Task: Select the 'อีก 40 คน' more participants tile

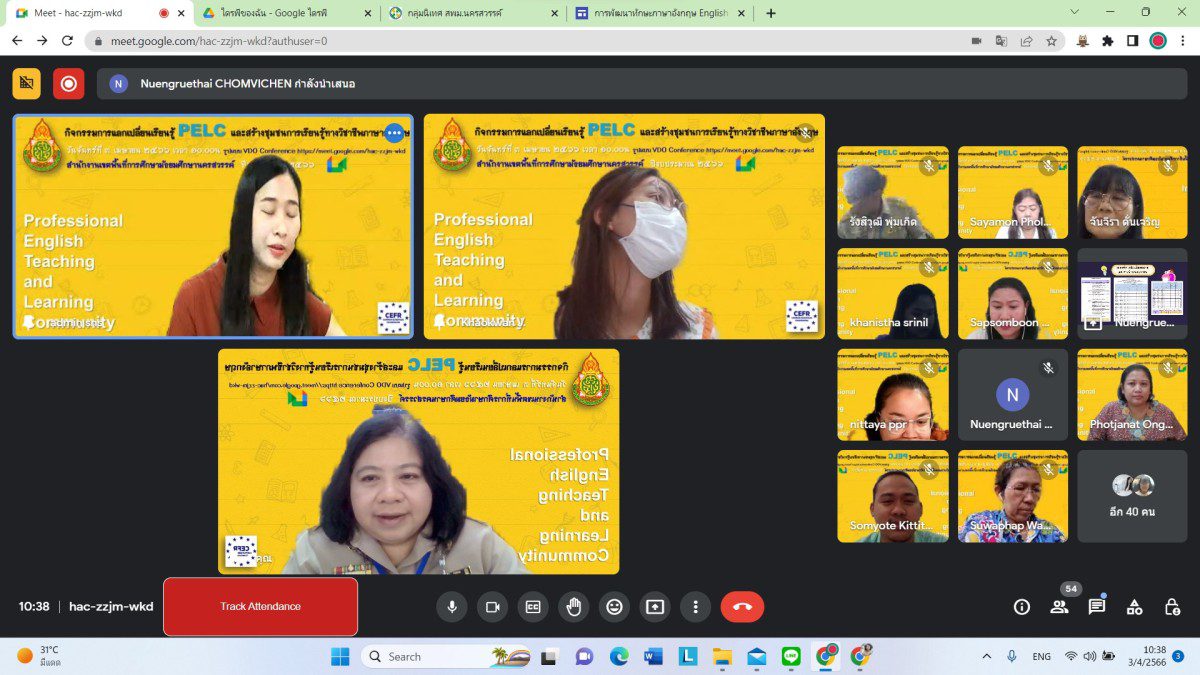Action: [1132, 496]
